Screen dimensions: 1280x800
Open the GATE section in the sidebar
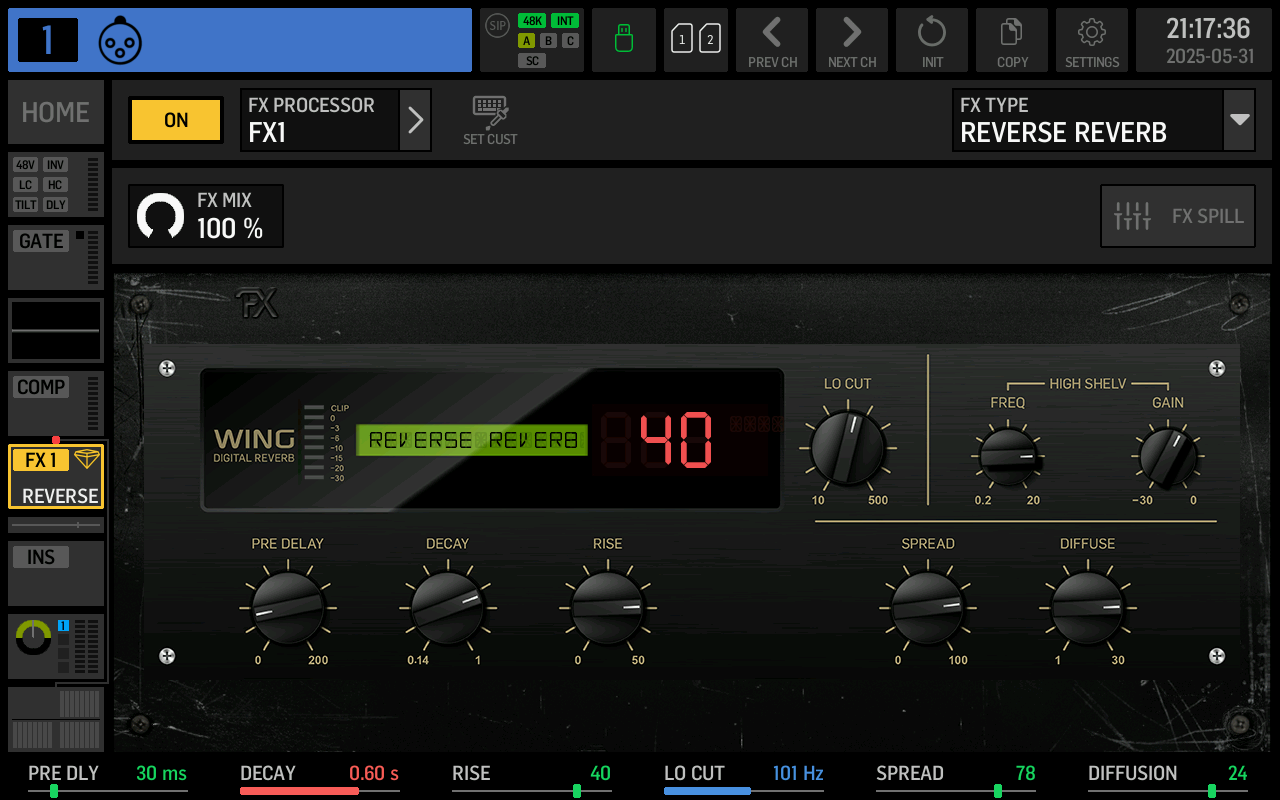point(40,240)
